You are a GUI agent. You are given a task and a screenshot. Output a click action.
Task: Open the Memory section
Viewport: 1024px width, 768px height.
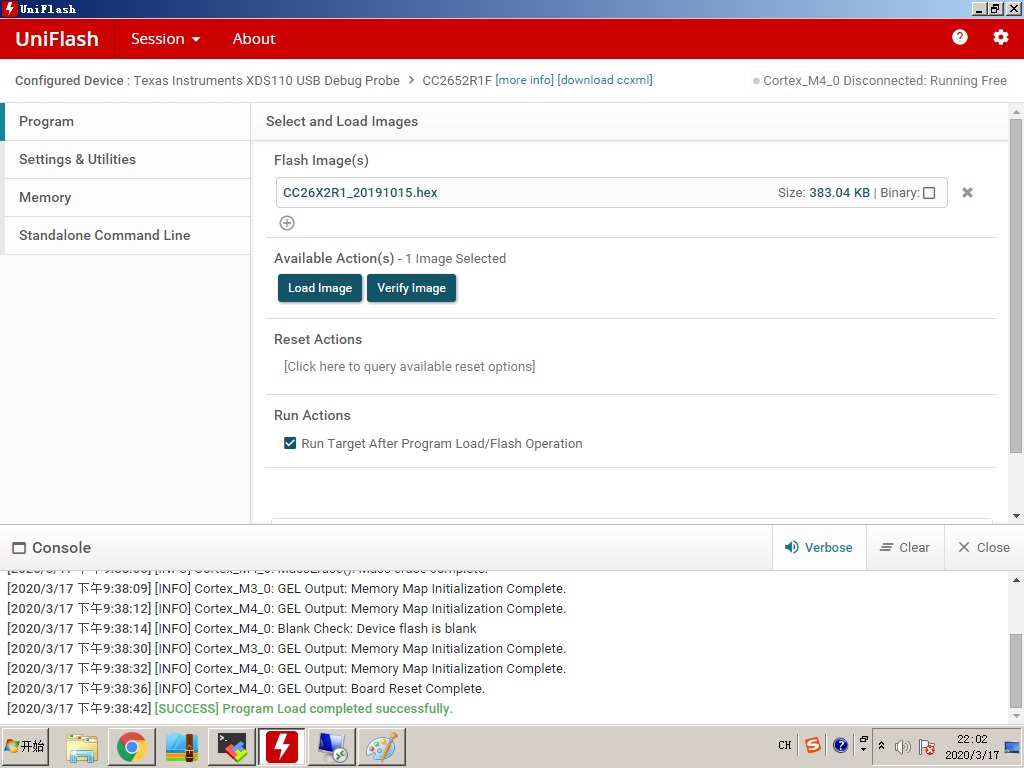pyautogui.click(x=127, y=197)
